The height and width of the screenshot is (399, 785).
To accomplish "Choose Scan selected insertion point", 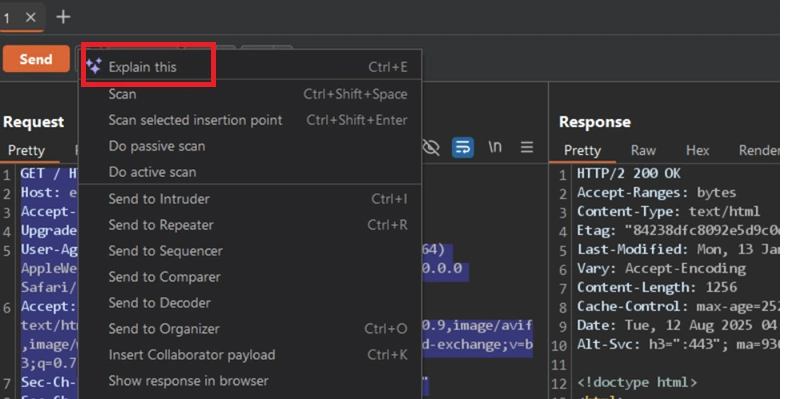I will [250, 120].
